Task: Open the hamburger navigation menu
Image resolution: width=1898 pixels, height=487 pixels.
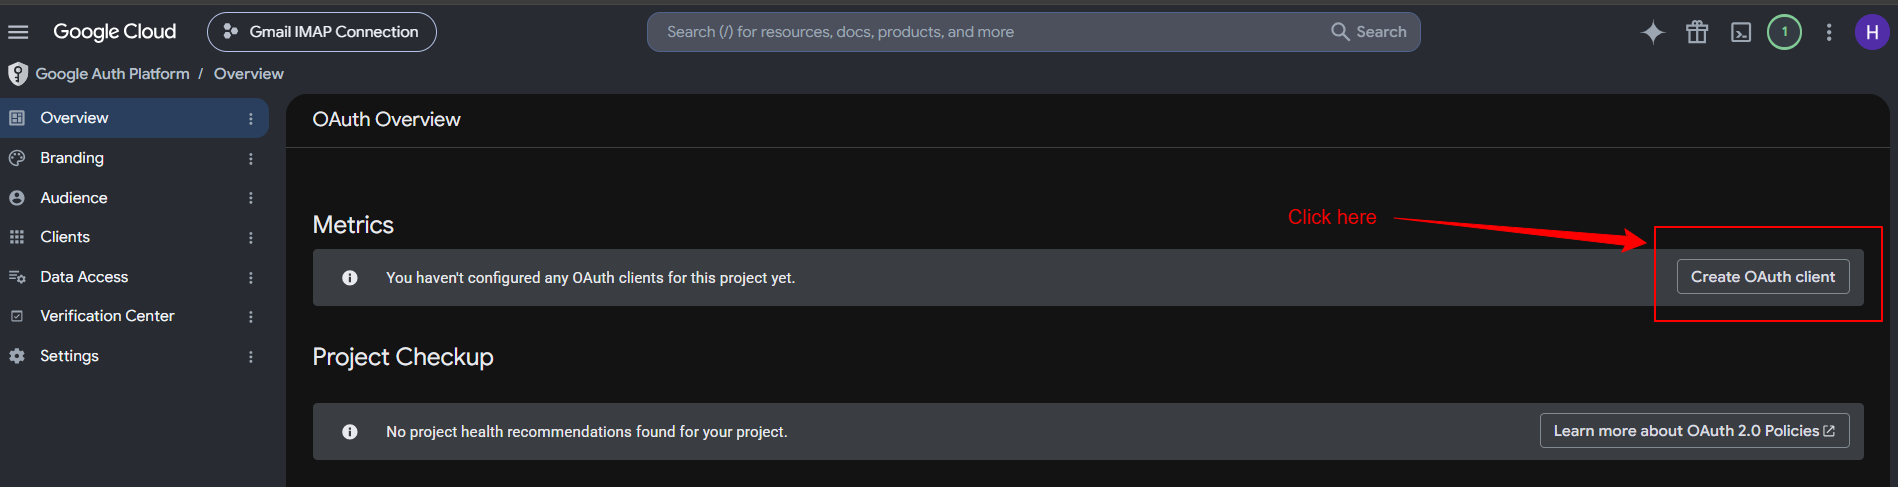Action: [x=18, y=32]
